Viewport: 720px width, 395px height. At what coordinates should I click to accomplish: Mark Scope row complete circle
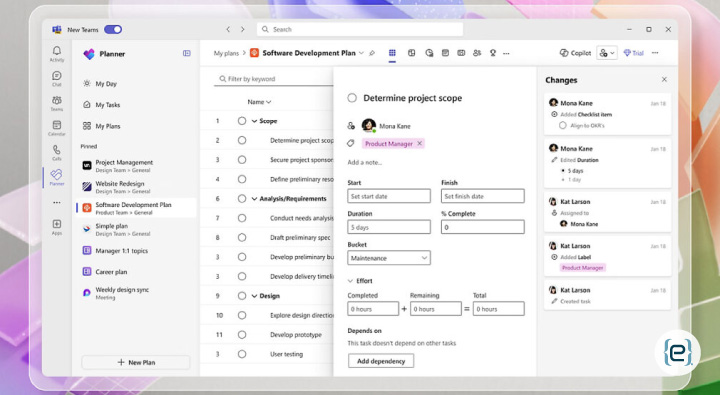point(242,121)
